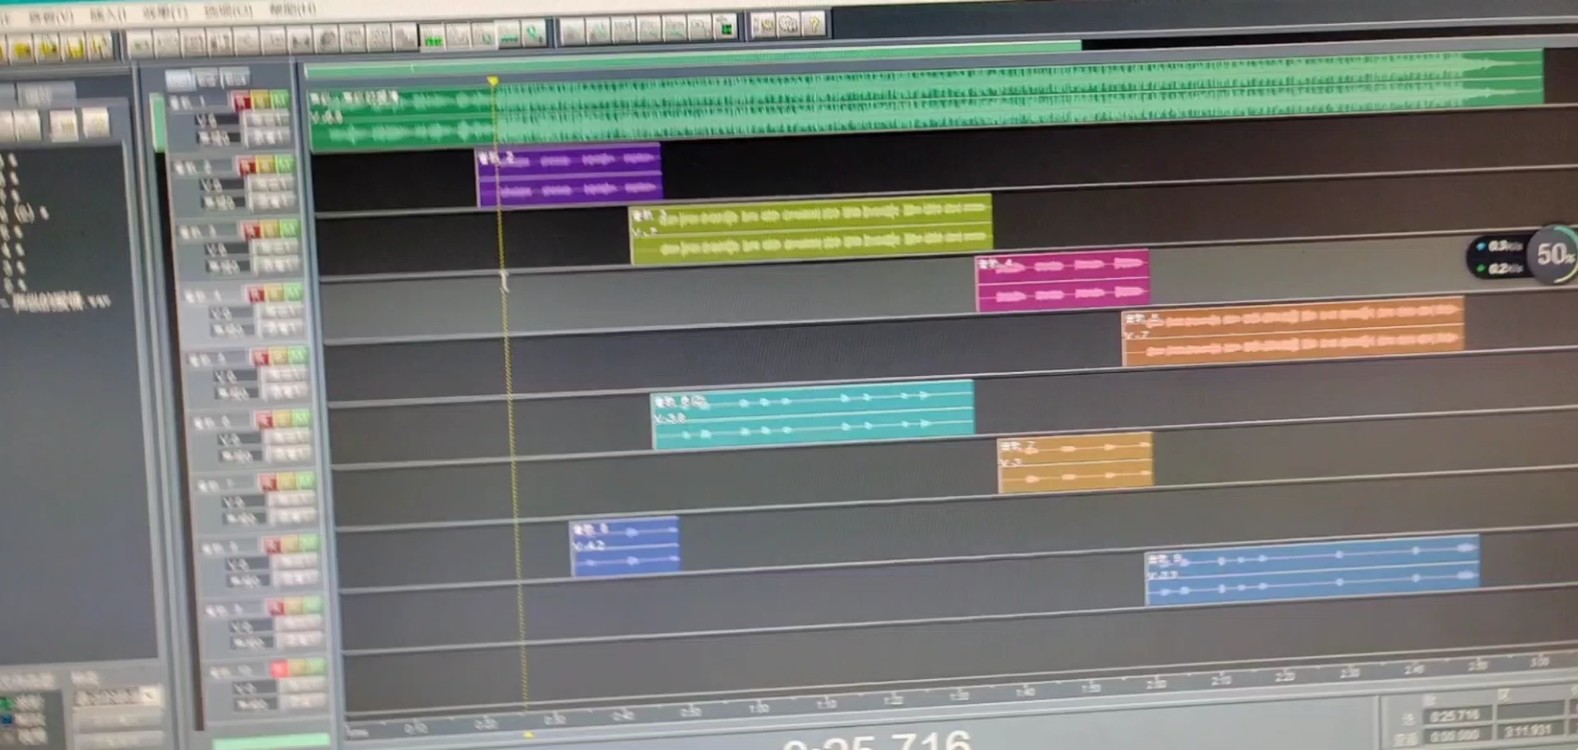Select the teal audio clip on track 6

(x=812, y=414)
